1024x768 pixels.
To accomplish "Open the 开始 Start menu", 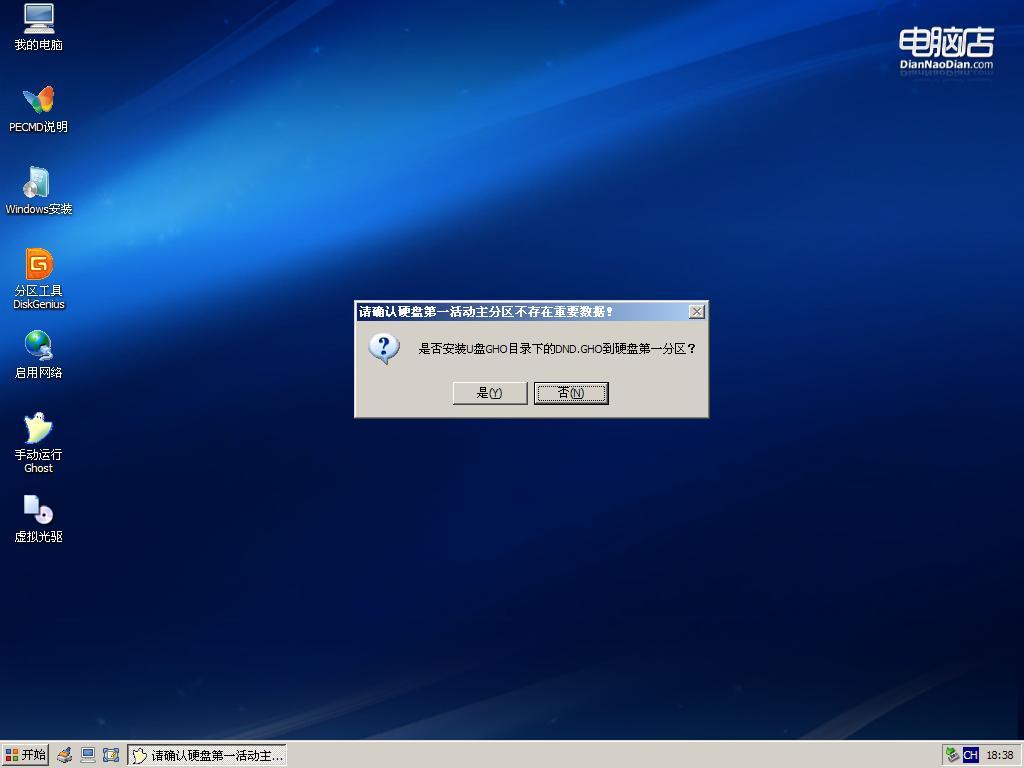I will tap(25, 755).
